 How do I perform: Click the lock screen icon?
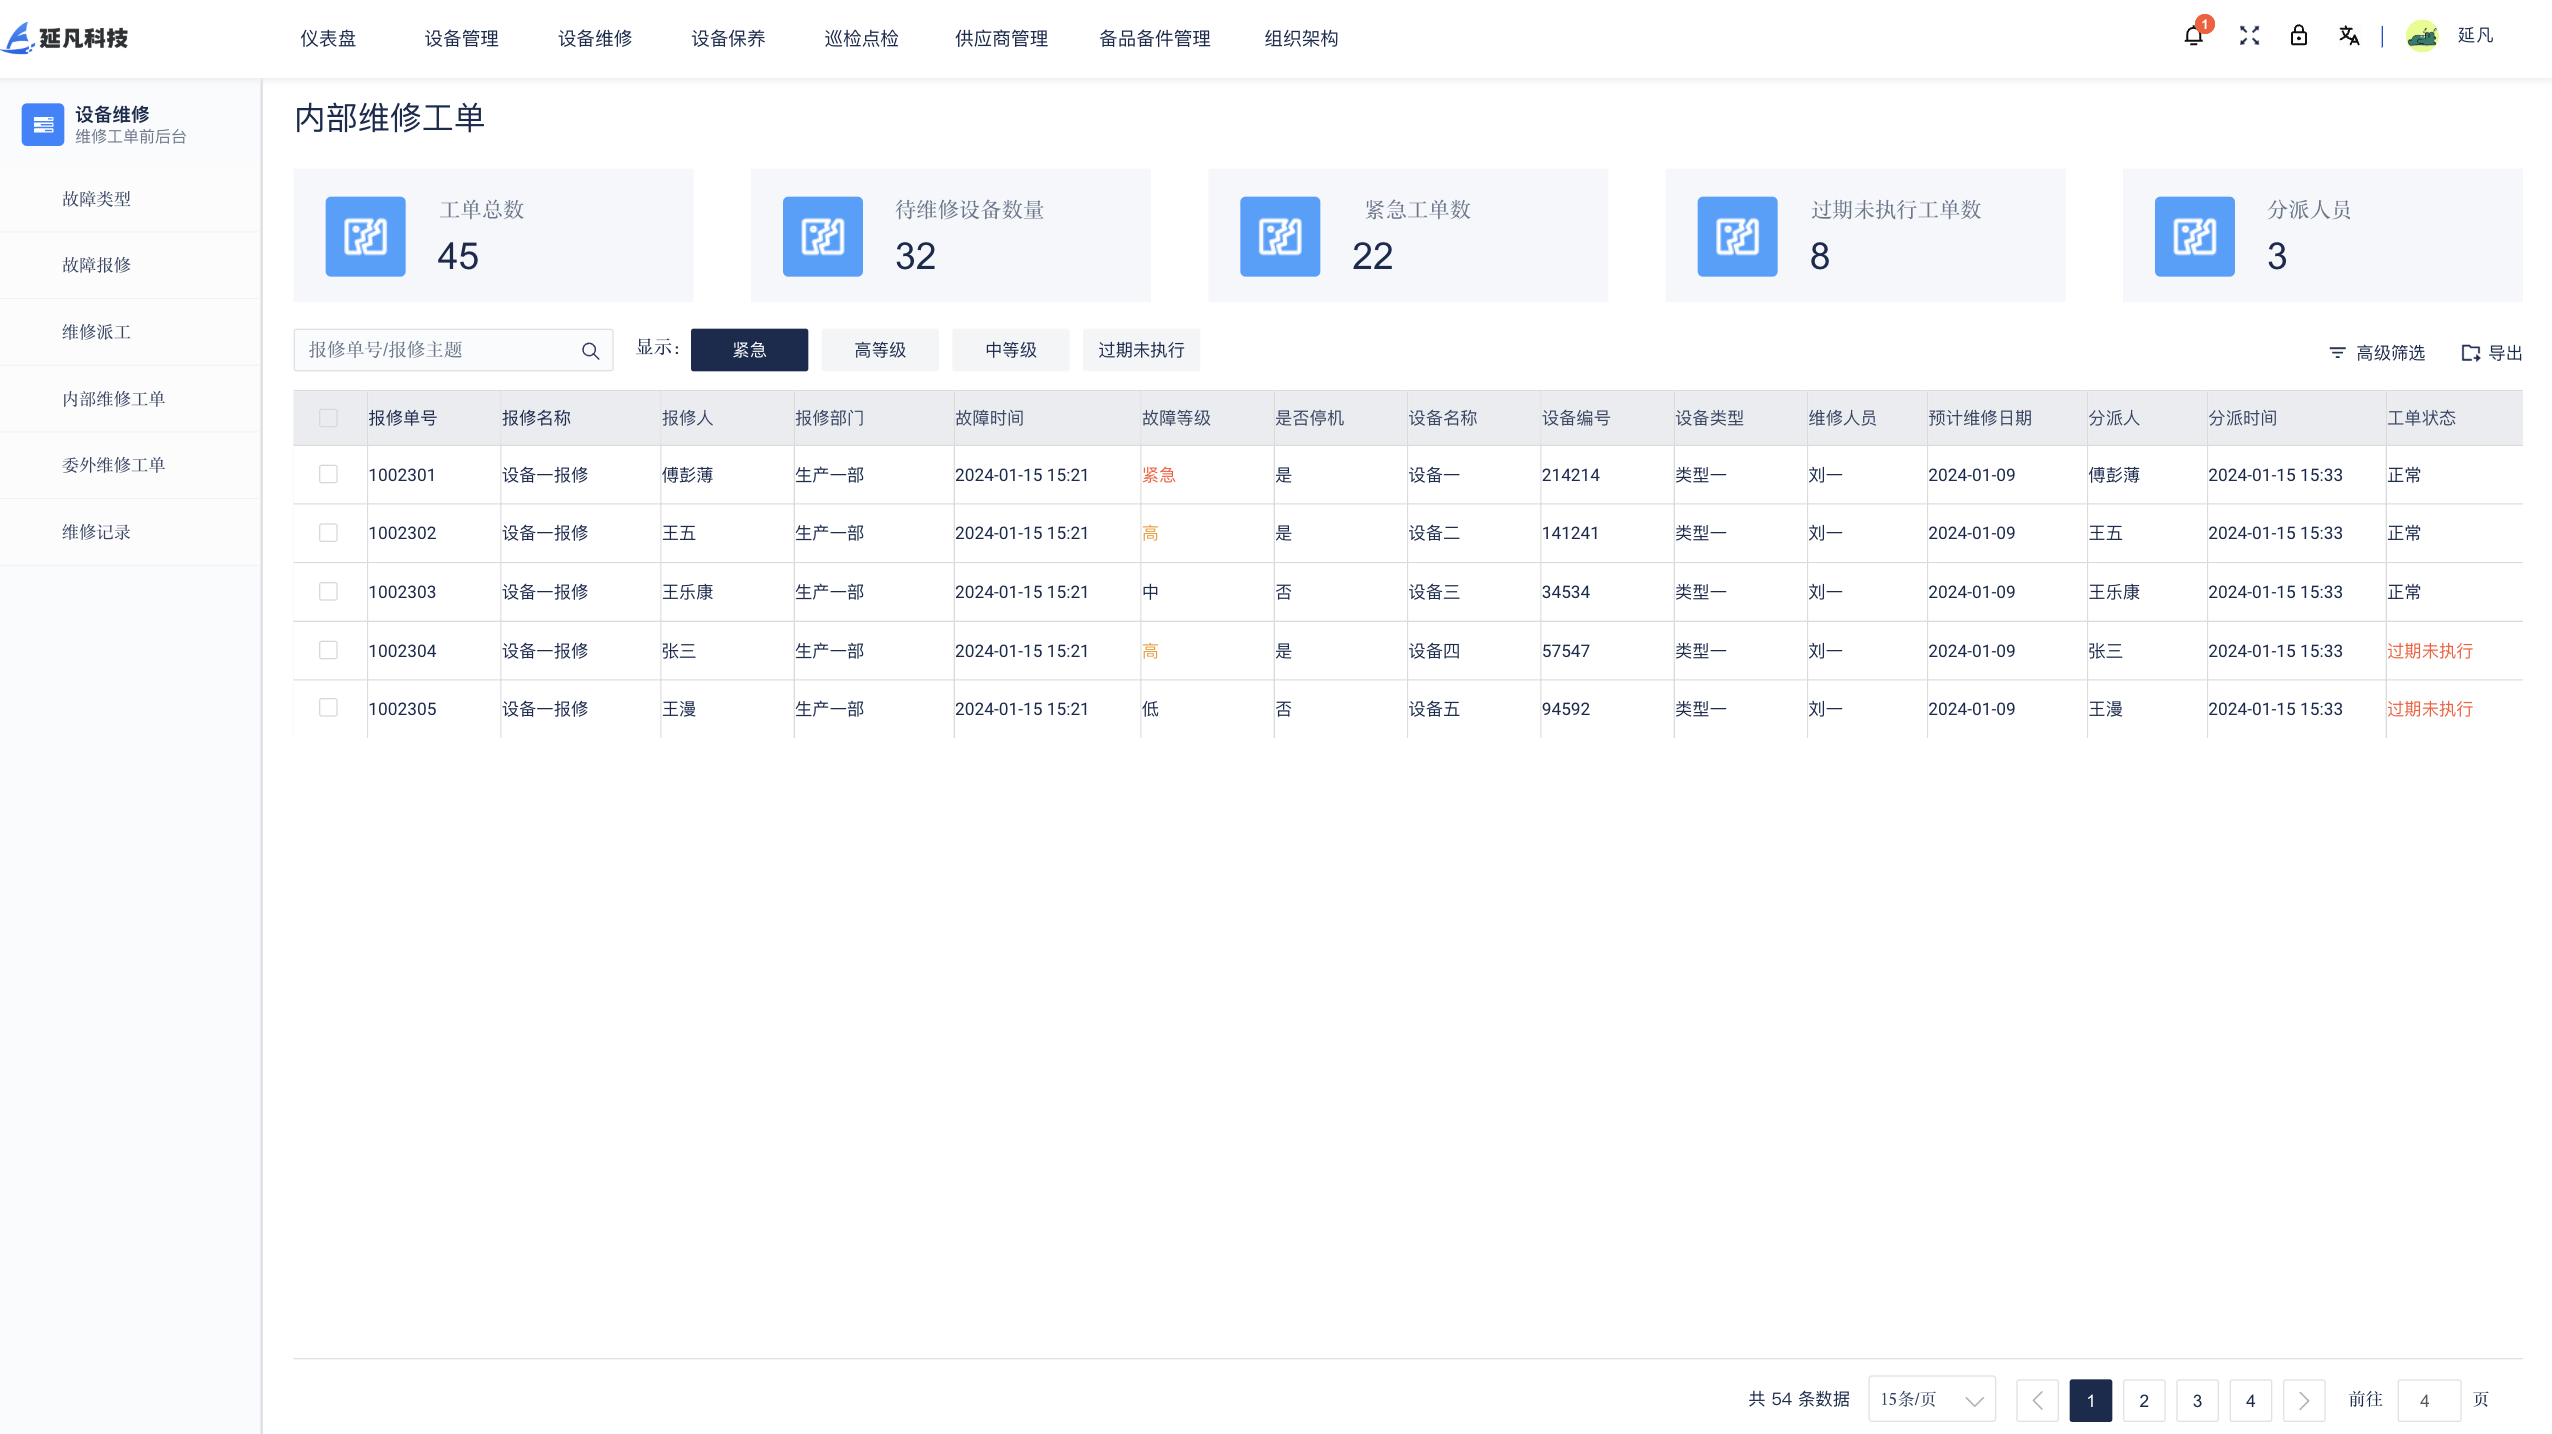coord(2299,36)
